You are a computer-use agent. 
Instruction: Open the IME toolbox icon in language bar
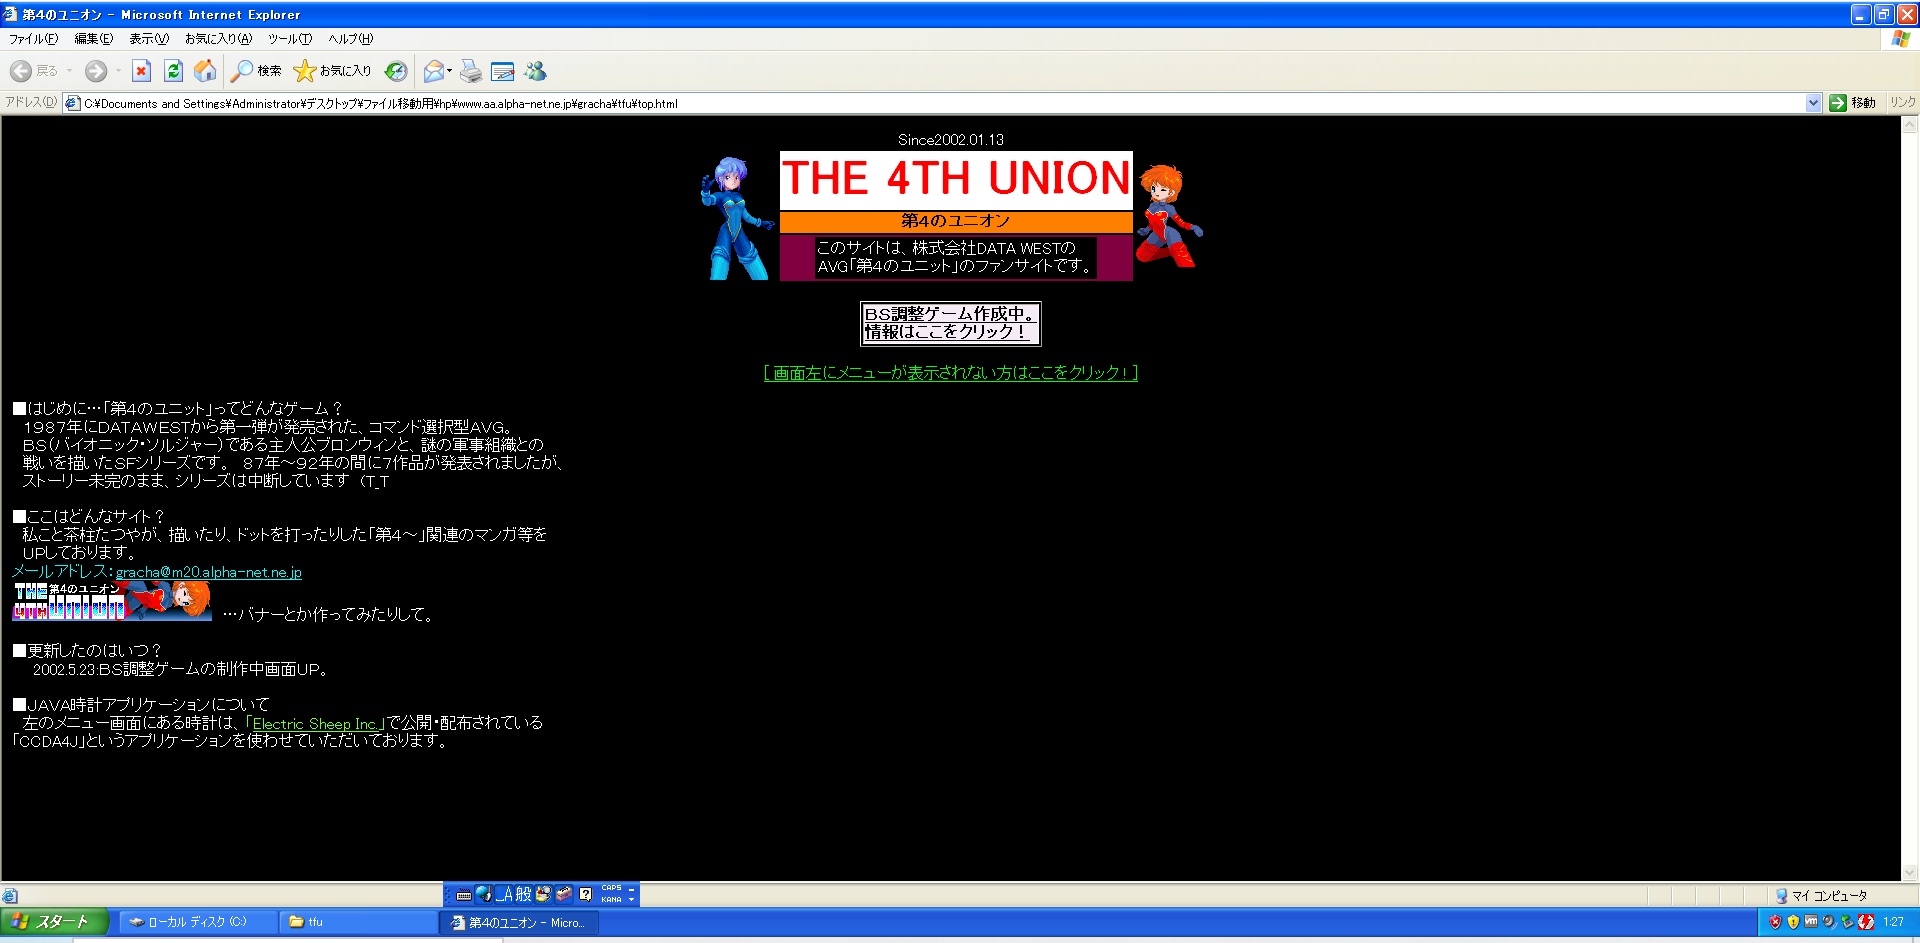click(x=564, y=894)
